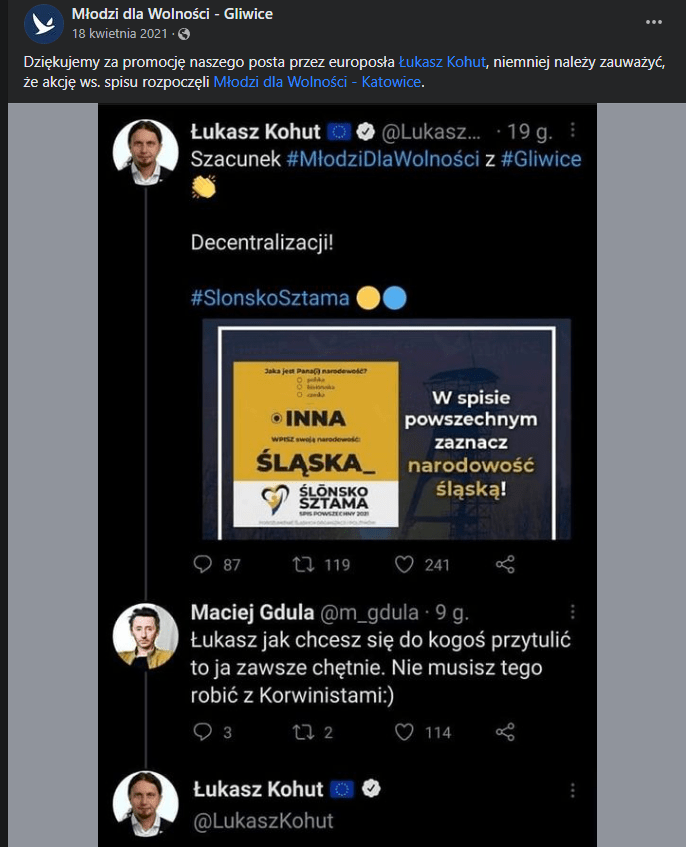
Task: Click the public globe privacy icon
Action: [183, 33]
